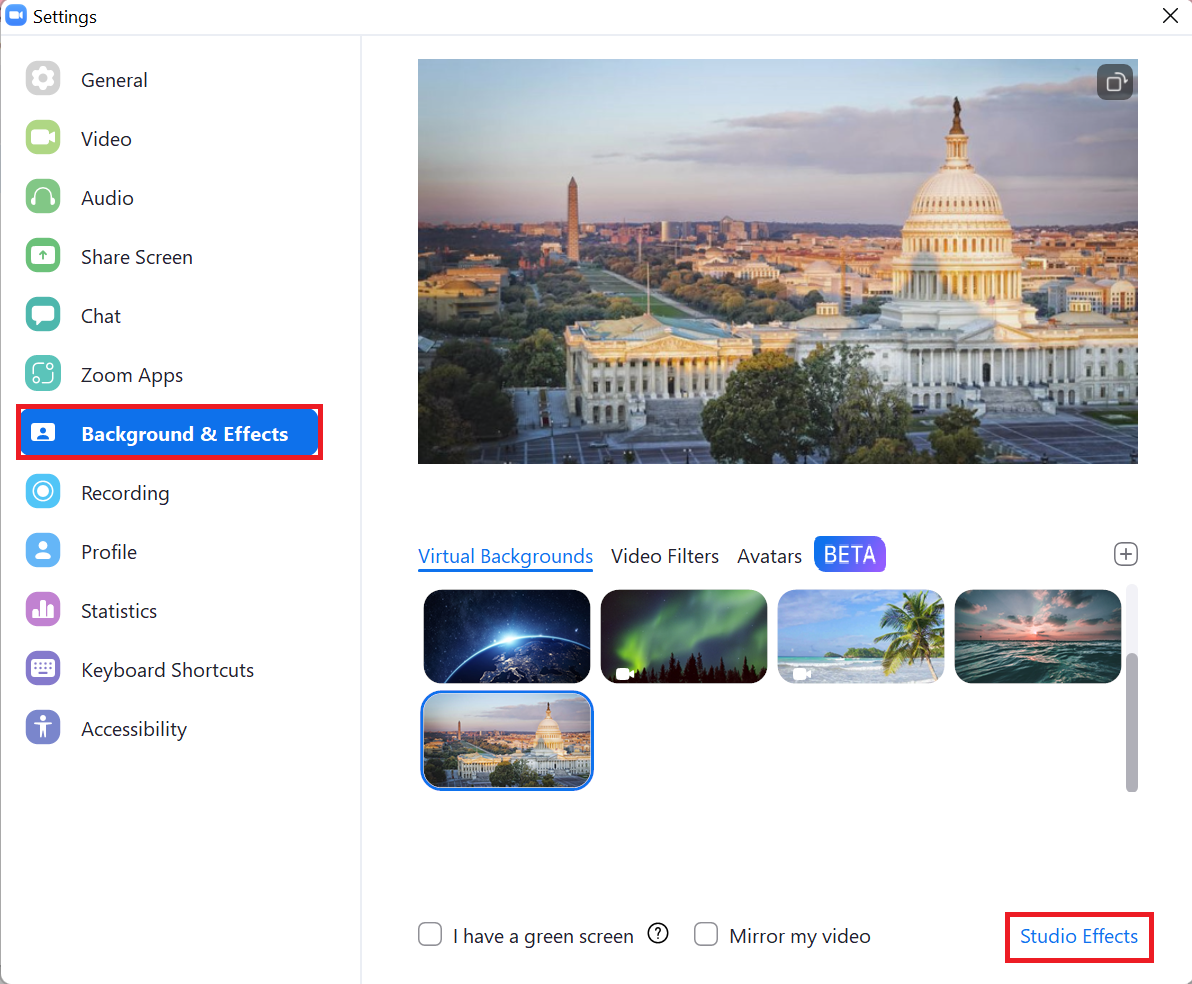Select the Keyboard Shortcuts menu item

click(169, 669)
